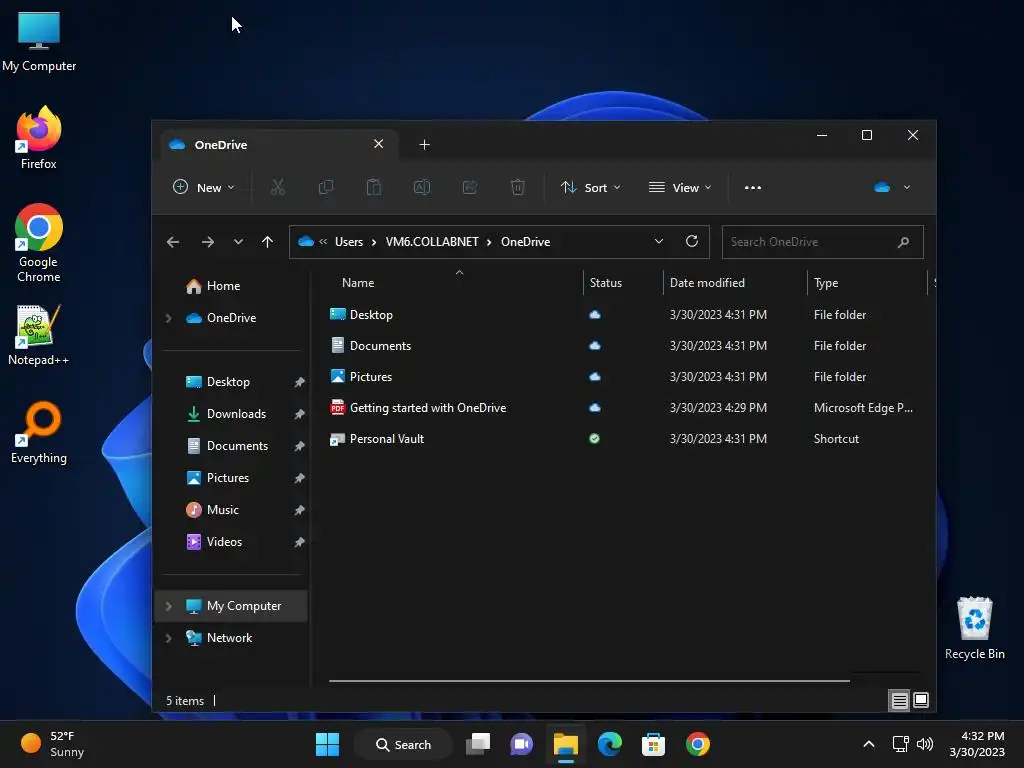Click the search magnifier icon in search box
The width and height of the screenshot is (1024, 768).
(903, 242)
